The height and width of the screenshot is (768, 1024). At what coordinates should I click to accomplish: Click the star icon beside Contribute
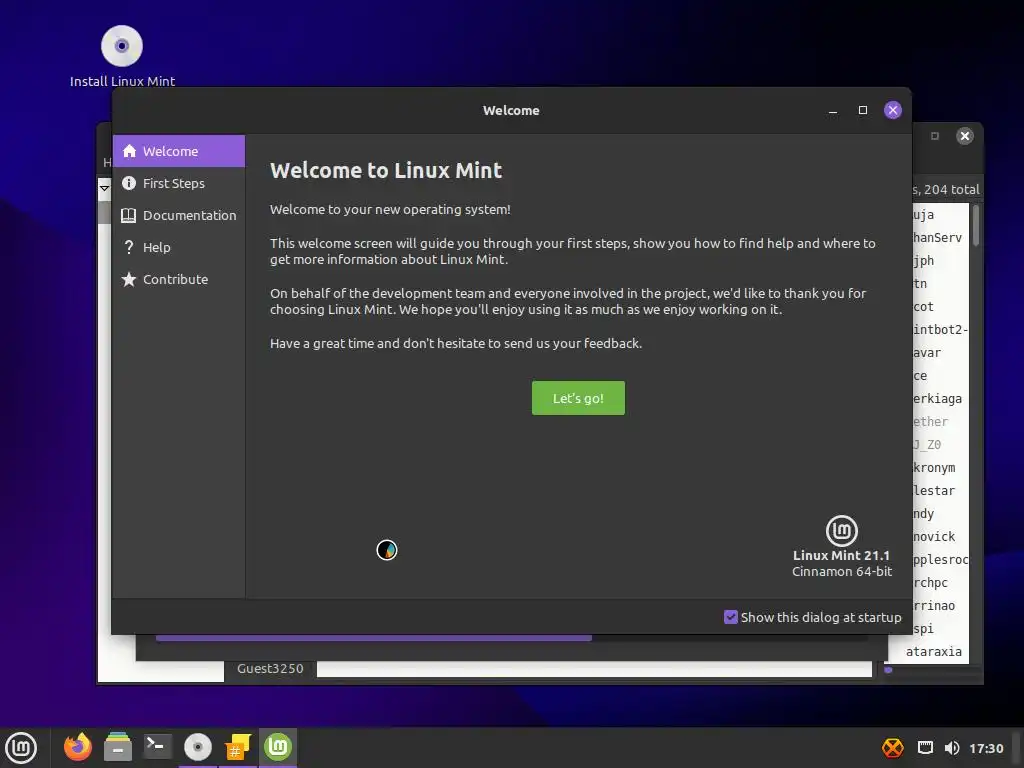click(129, 279)
